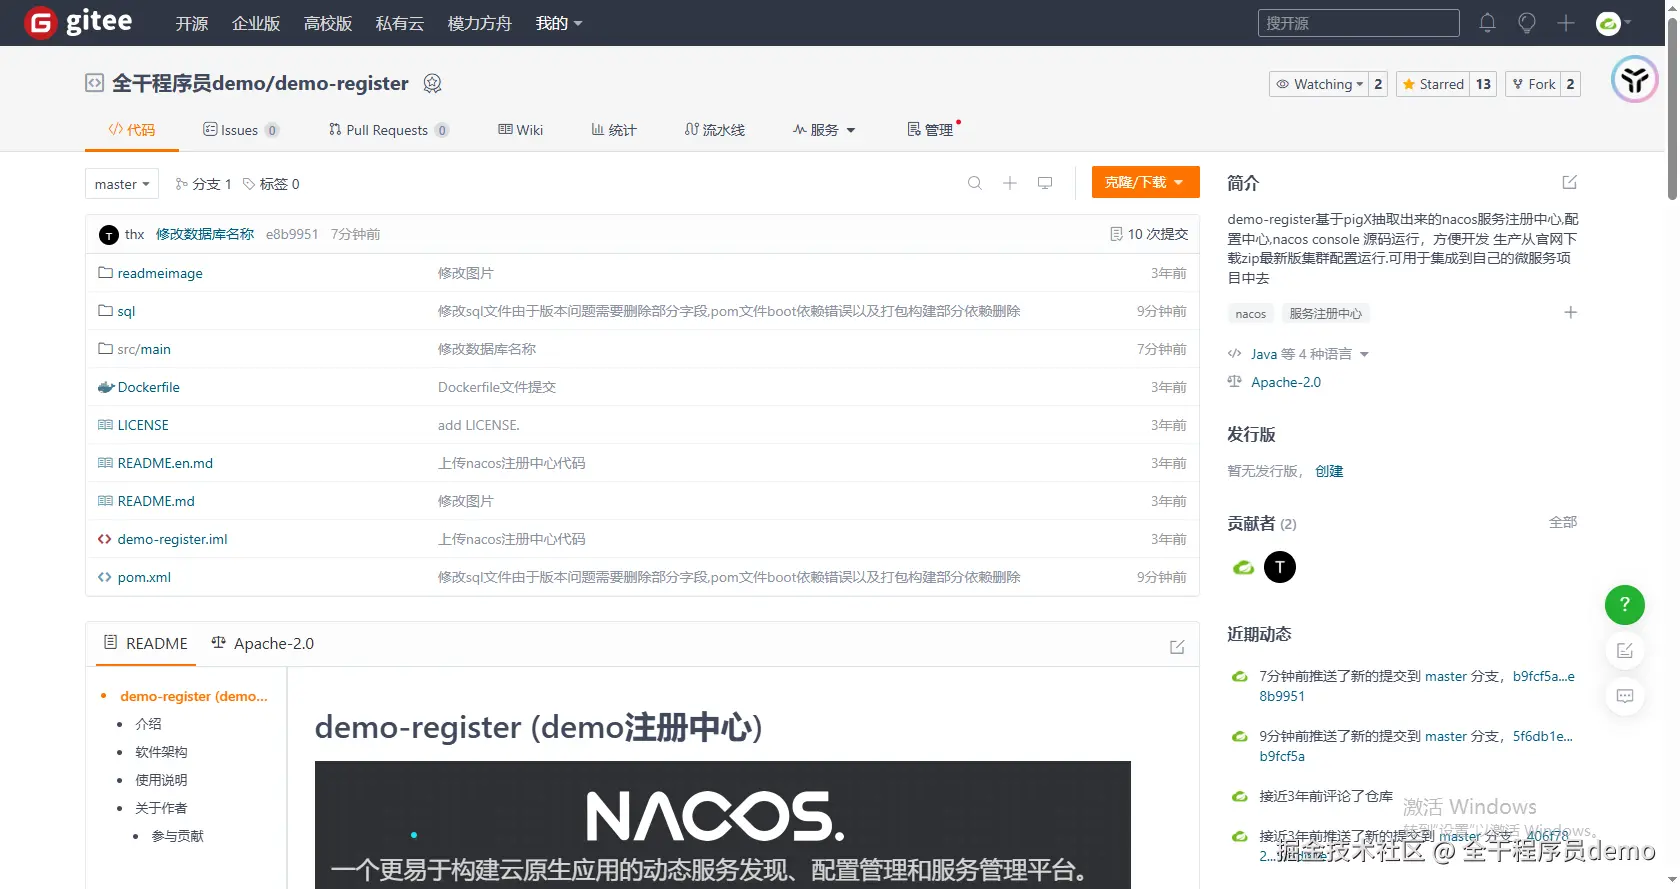The image size is (1680, 889).
Task: Open pom.xml file
Action: coord(144,577)
